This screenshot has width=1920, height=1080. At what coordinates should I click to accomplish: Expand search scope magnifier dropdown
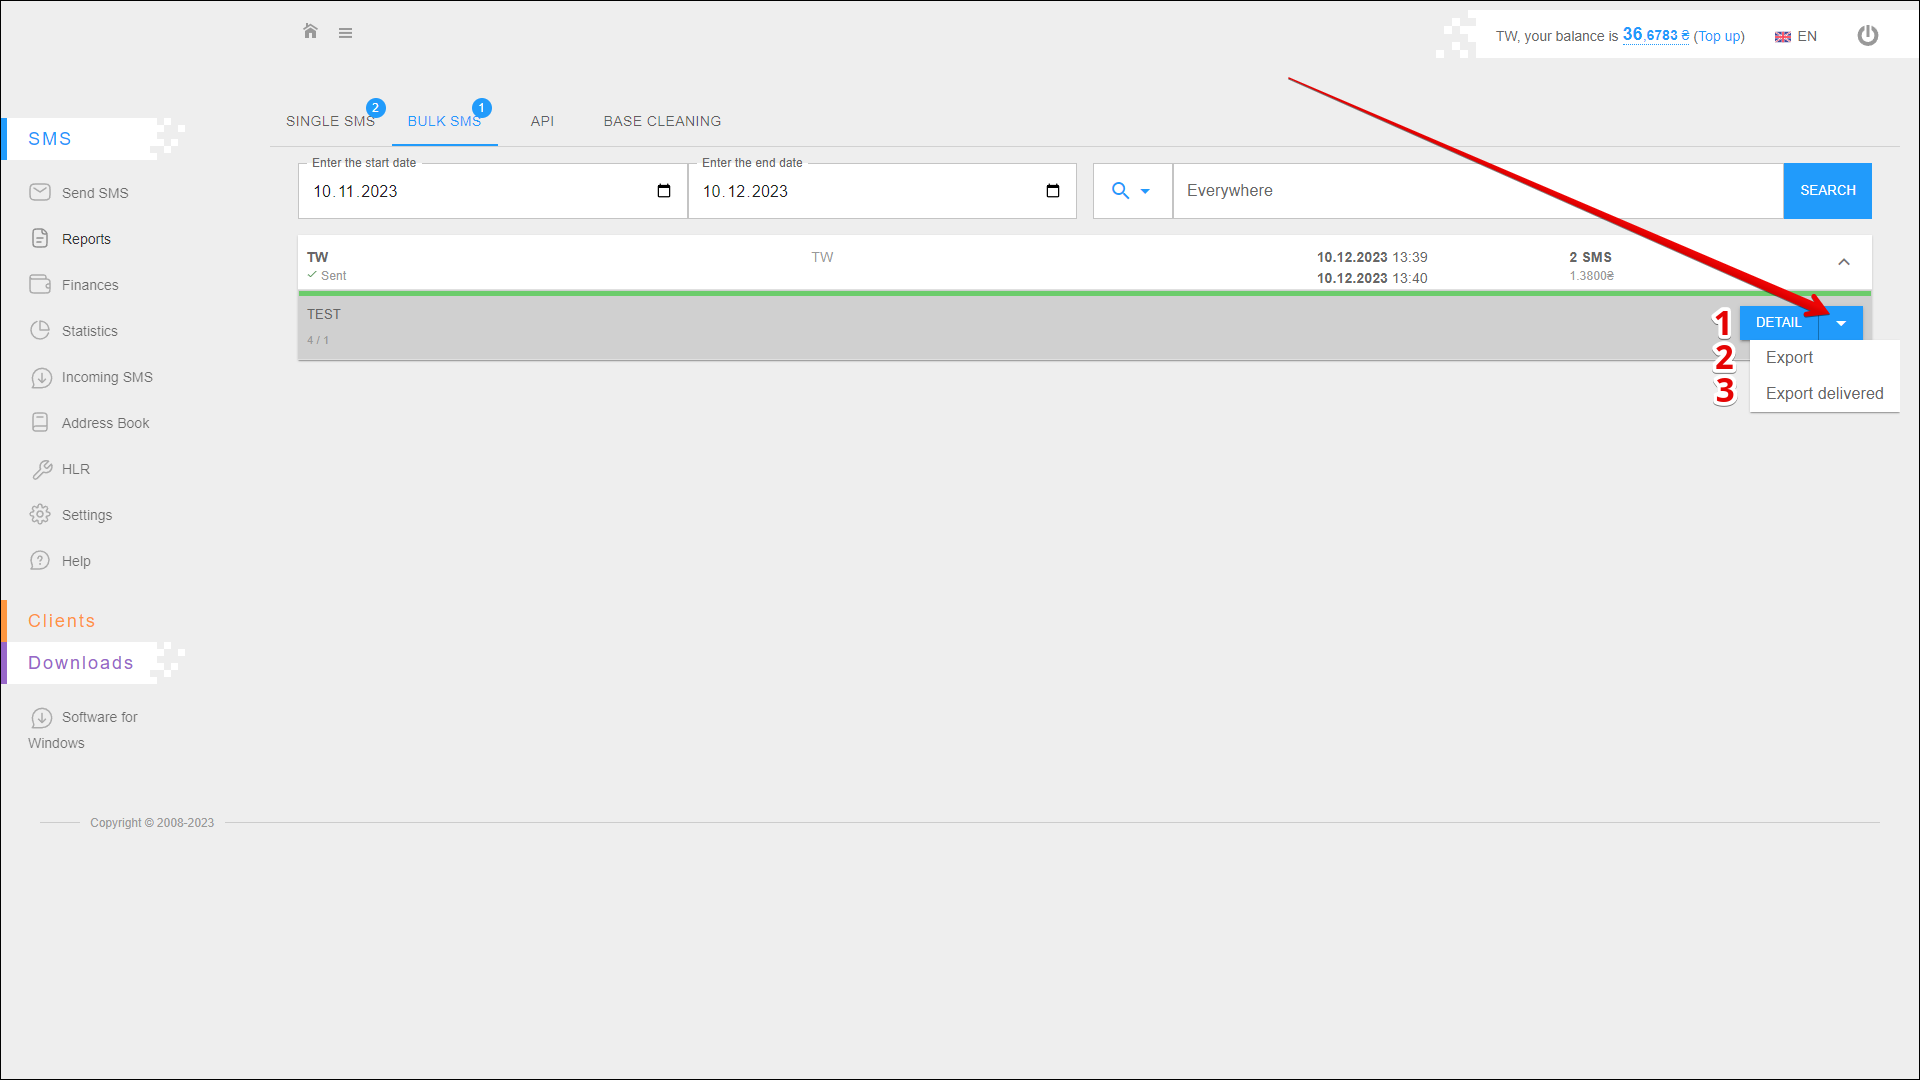click(x=1131, y=191)
